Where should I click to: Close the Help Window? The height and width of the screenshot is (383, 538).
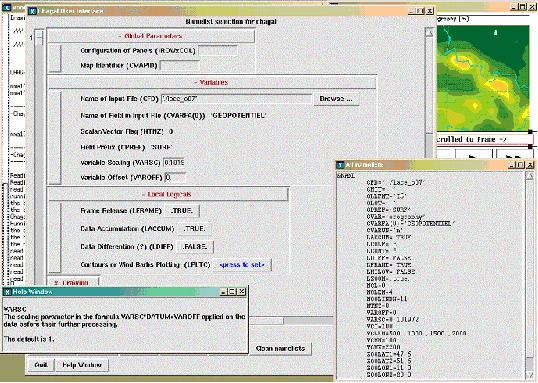point(242,292)
